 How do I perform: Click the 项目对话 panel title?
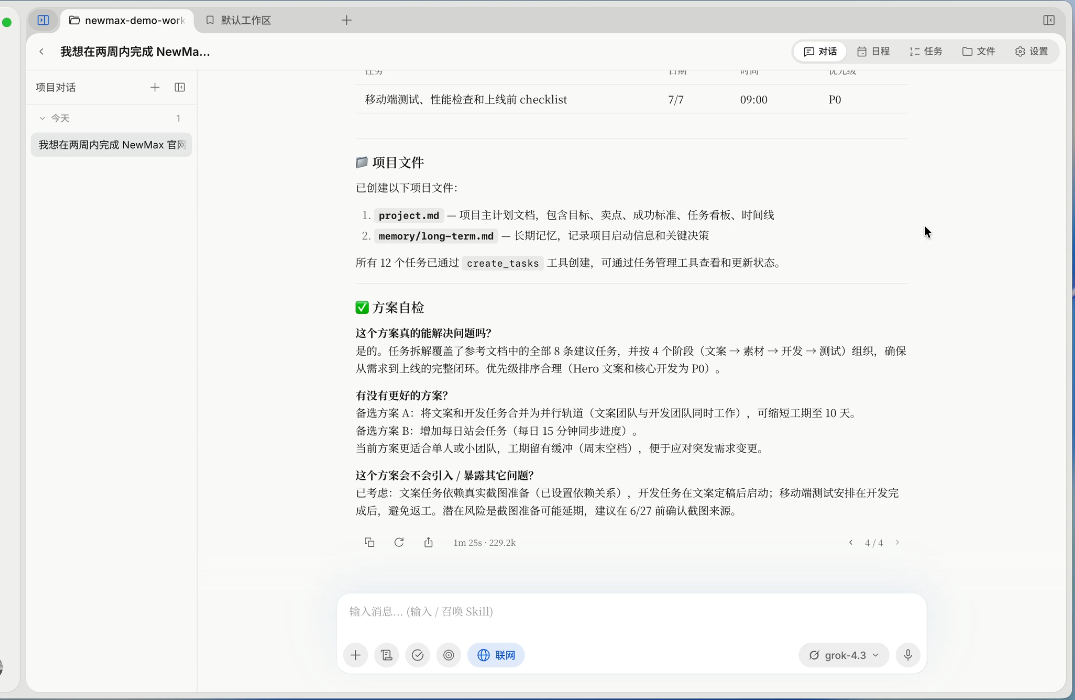[56, 87]
